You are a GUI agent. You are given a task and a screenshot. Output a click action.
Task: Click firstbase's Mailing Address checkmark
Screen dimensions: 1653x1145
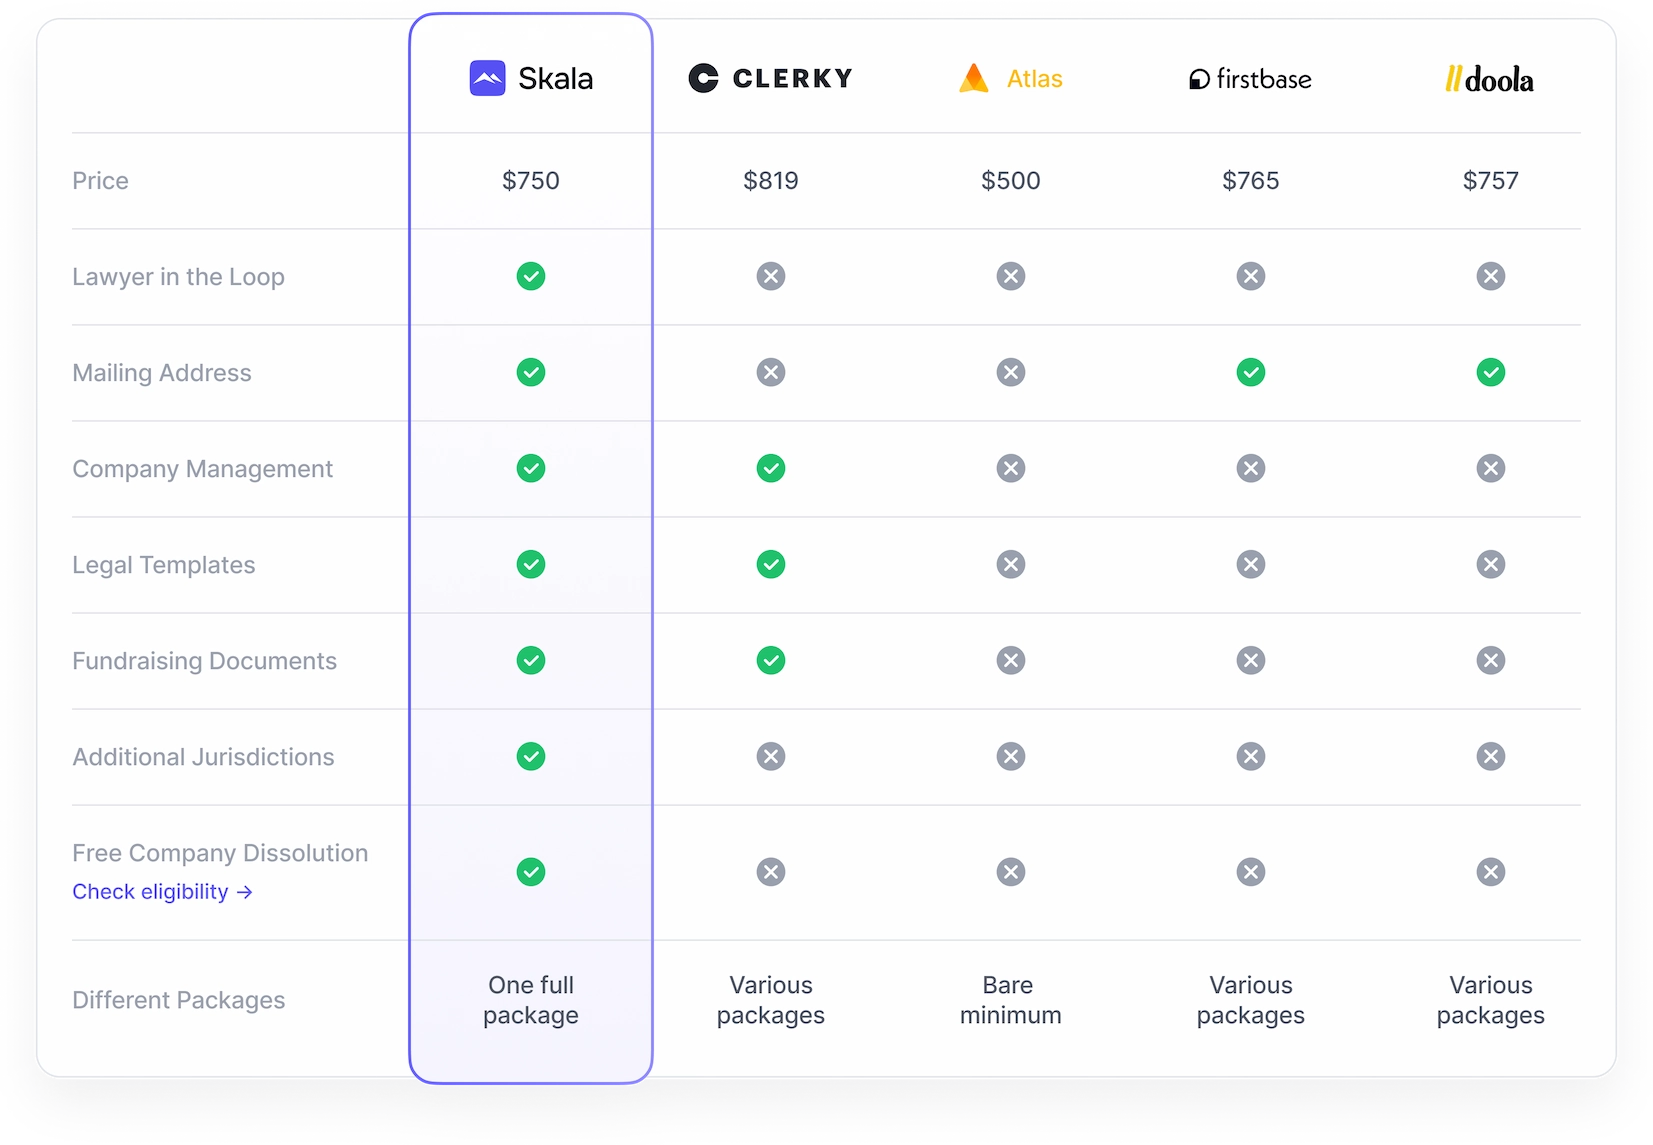point(1251,372)
